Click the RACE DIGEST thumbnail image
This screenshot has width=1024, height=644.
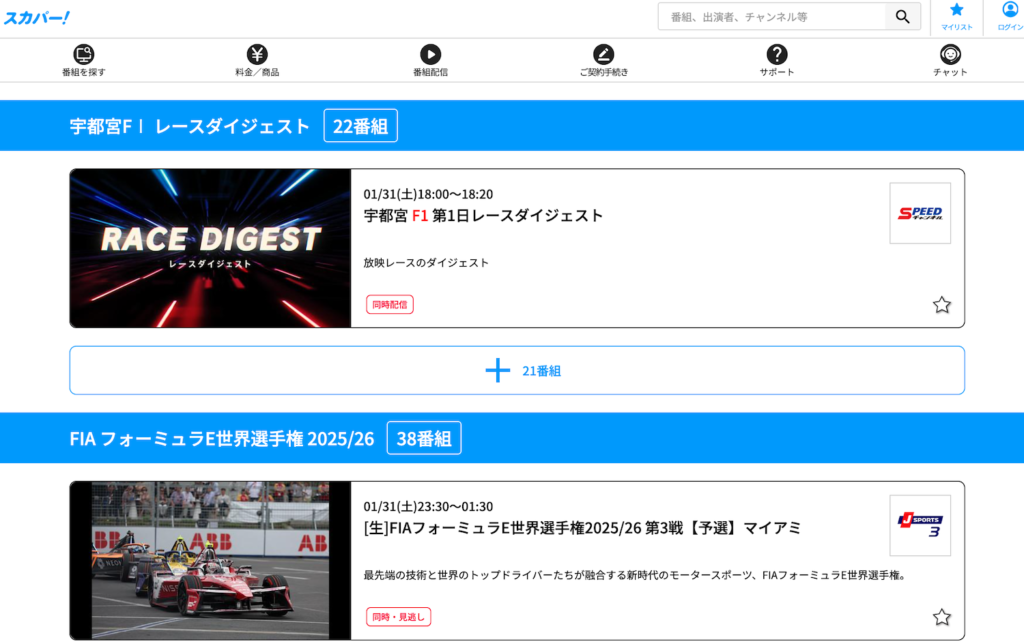(x=210, y=248)
